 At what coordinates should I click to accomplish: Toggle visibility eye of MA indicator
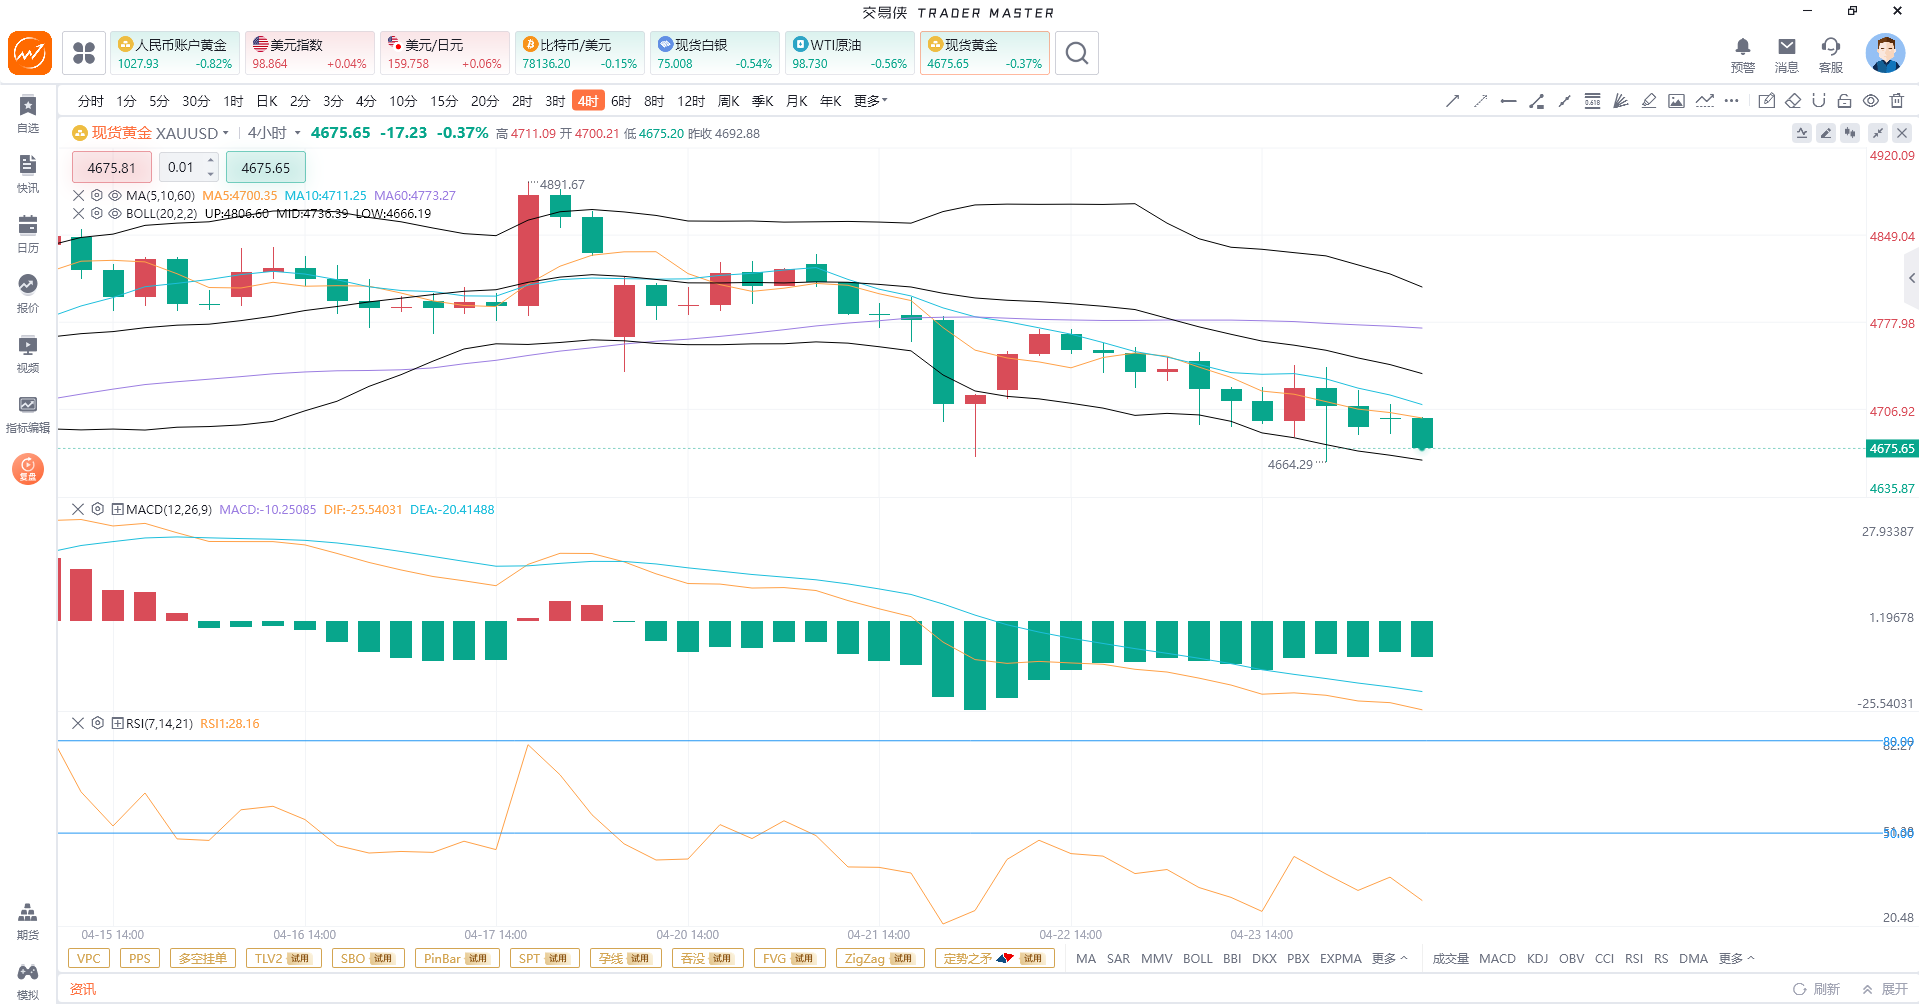pos(115,196)
